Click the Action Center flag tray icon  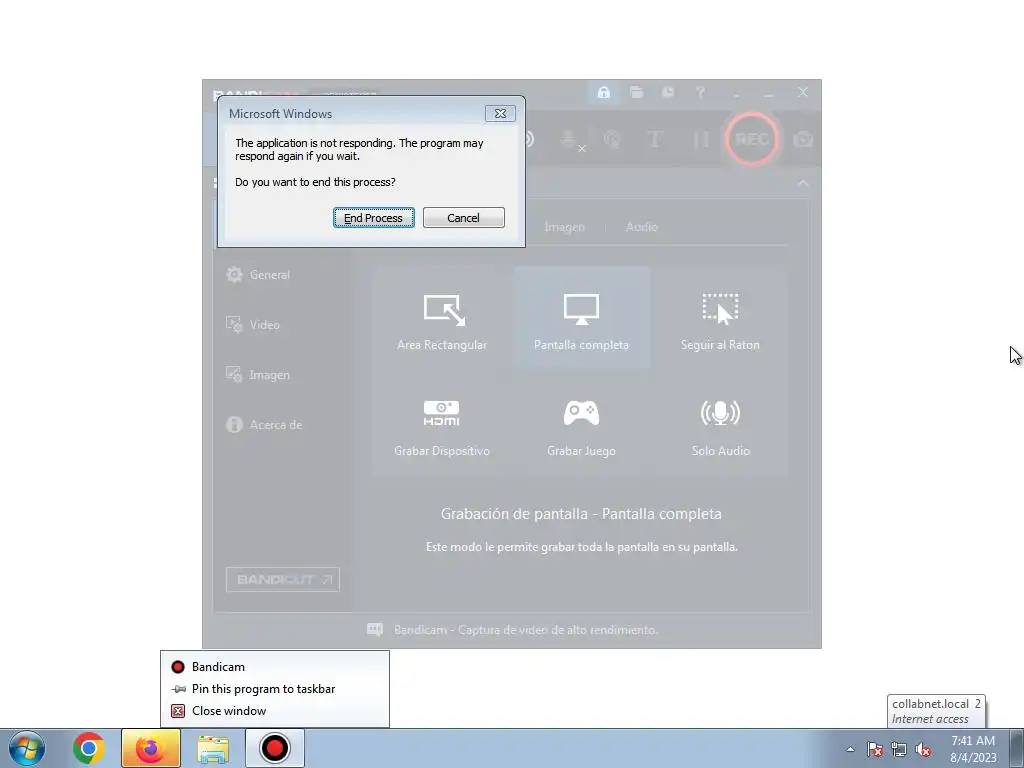(875, 749)
